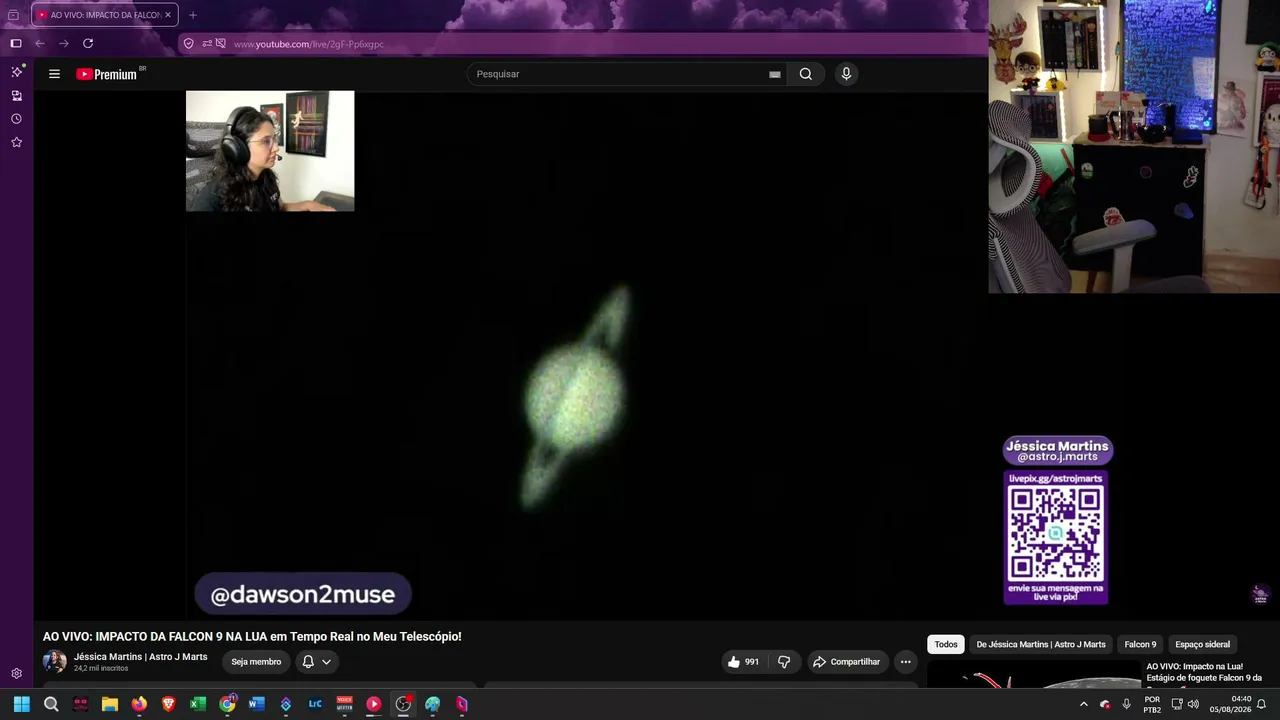Click the blocked-content icon in address bar
The image size is (1280, 720).
(221, 44)
